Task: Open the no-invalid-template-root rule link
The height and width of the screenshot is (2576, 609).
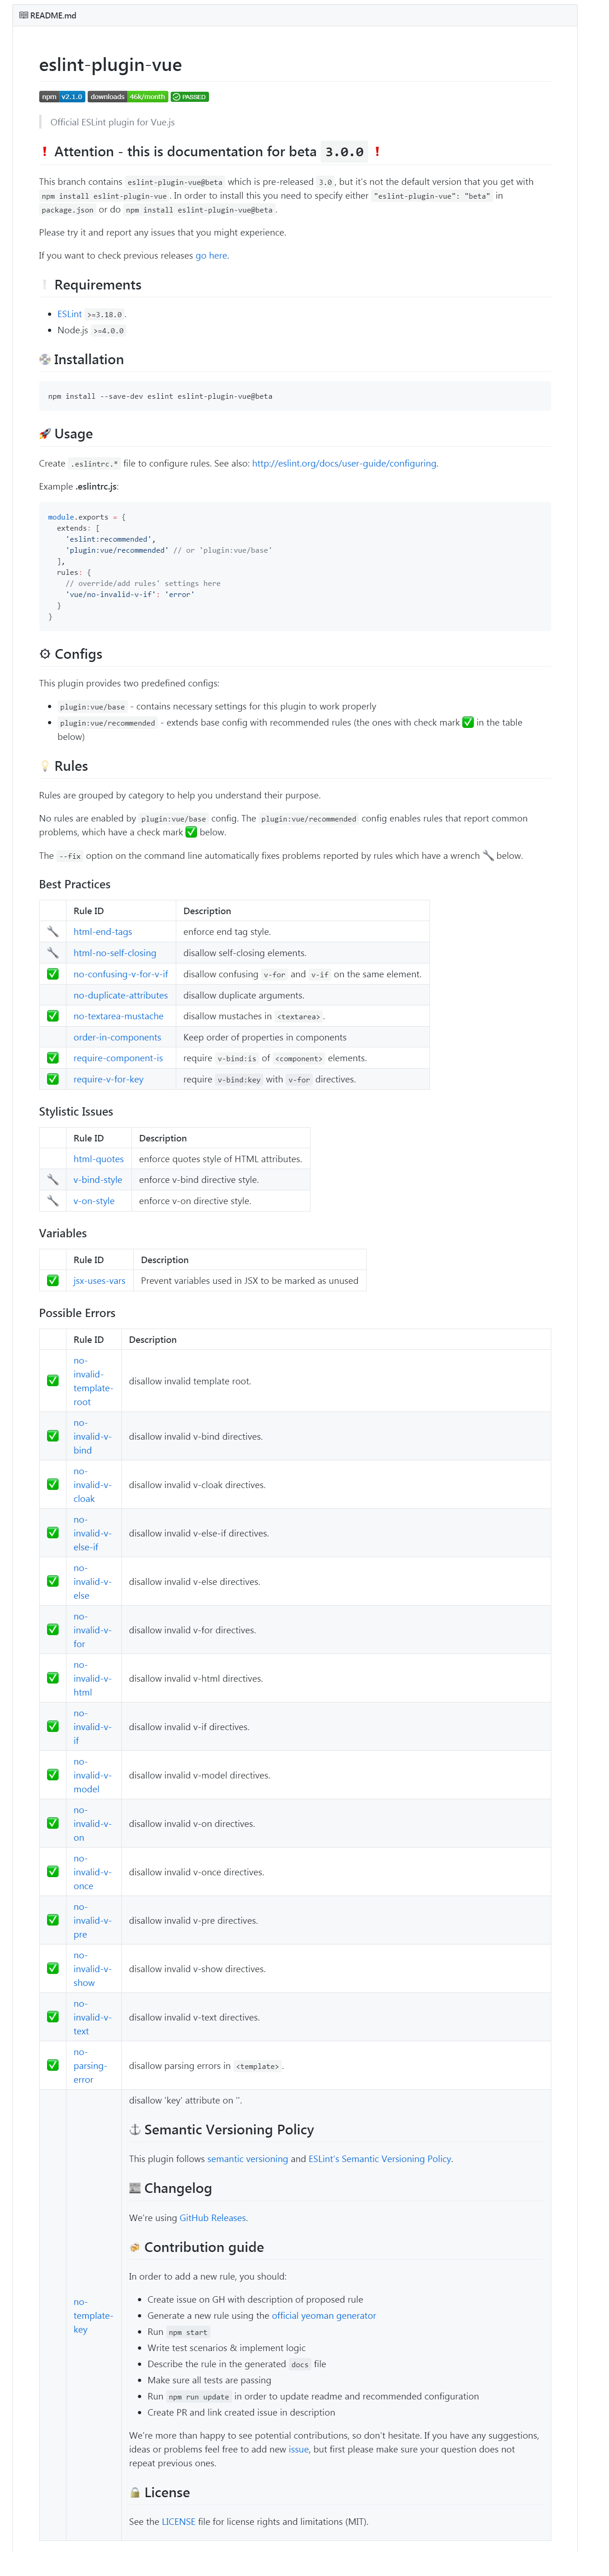Action: 93,1382
